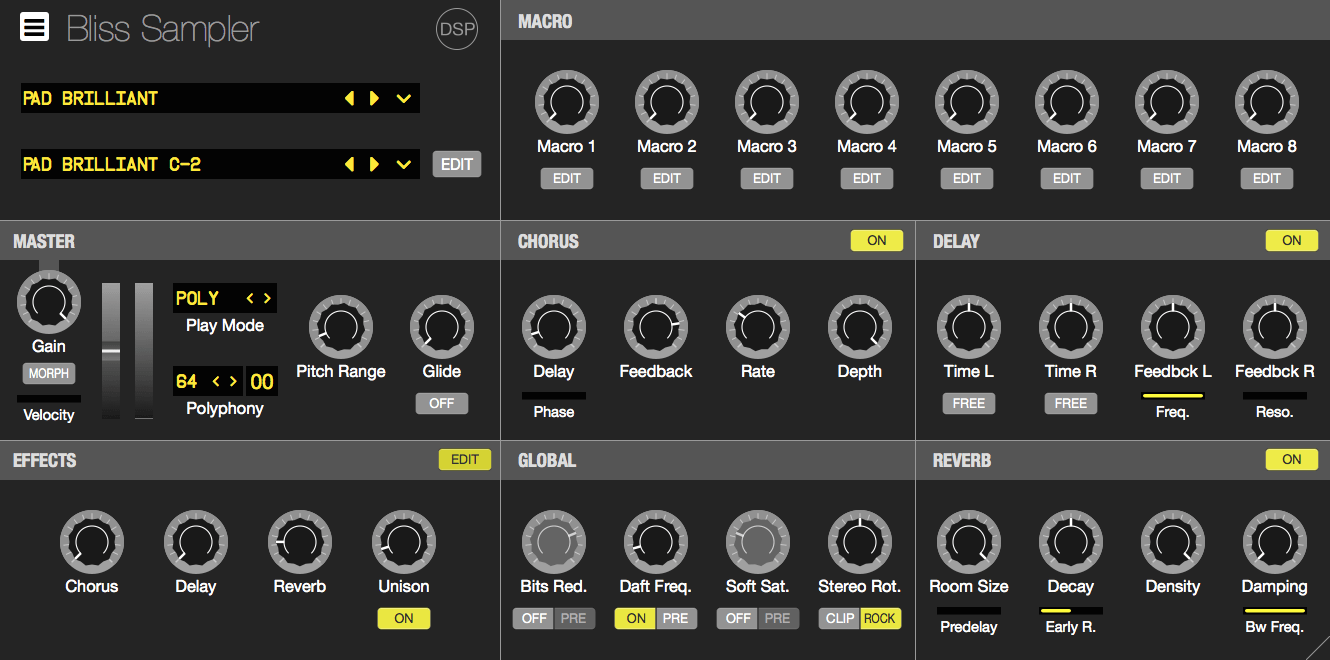The width and height of the screenshot is (1330, 660).
Task: Click the Feedbck R knob
Action: point(1275,327)
